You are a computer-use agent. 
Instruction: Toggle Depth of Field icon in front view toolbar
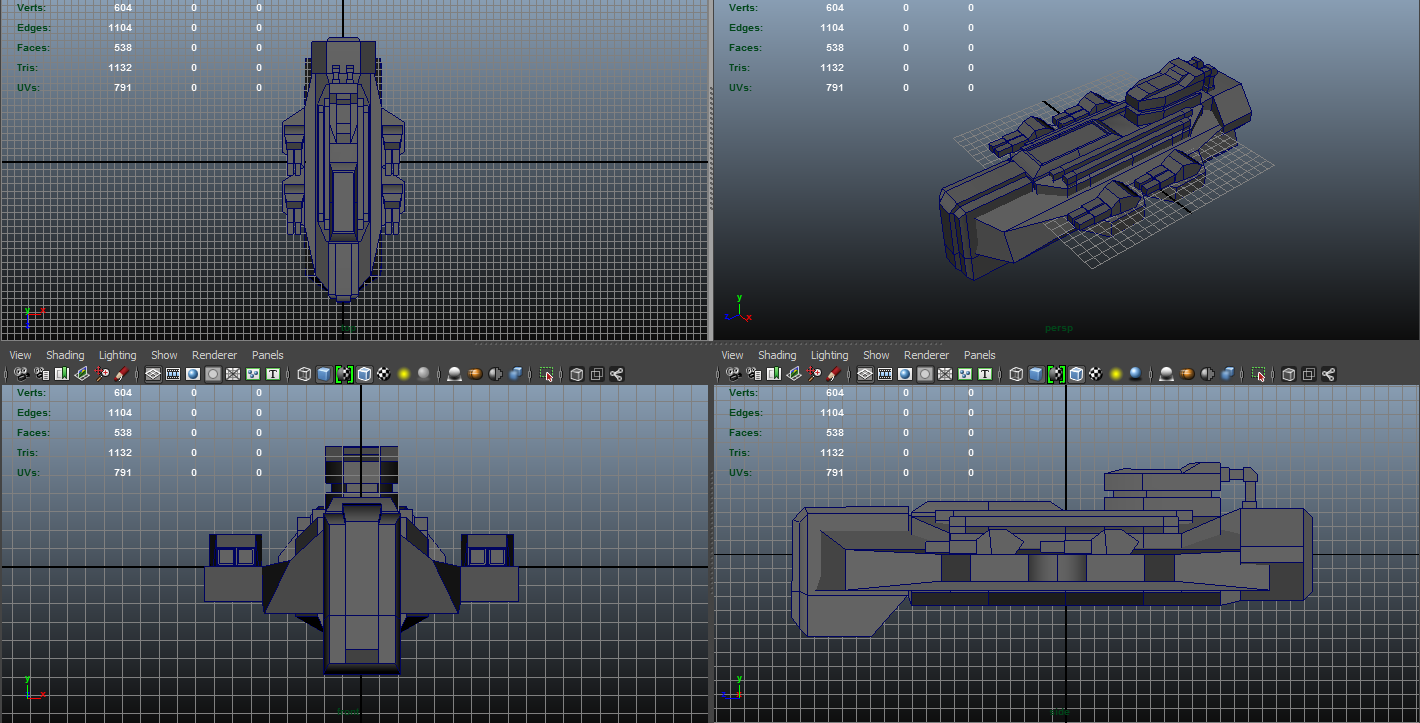(x=515, y=374)
